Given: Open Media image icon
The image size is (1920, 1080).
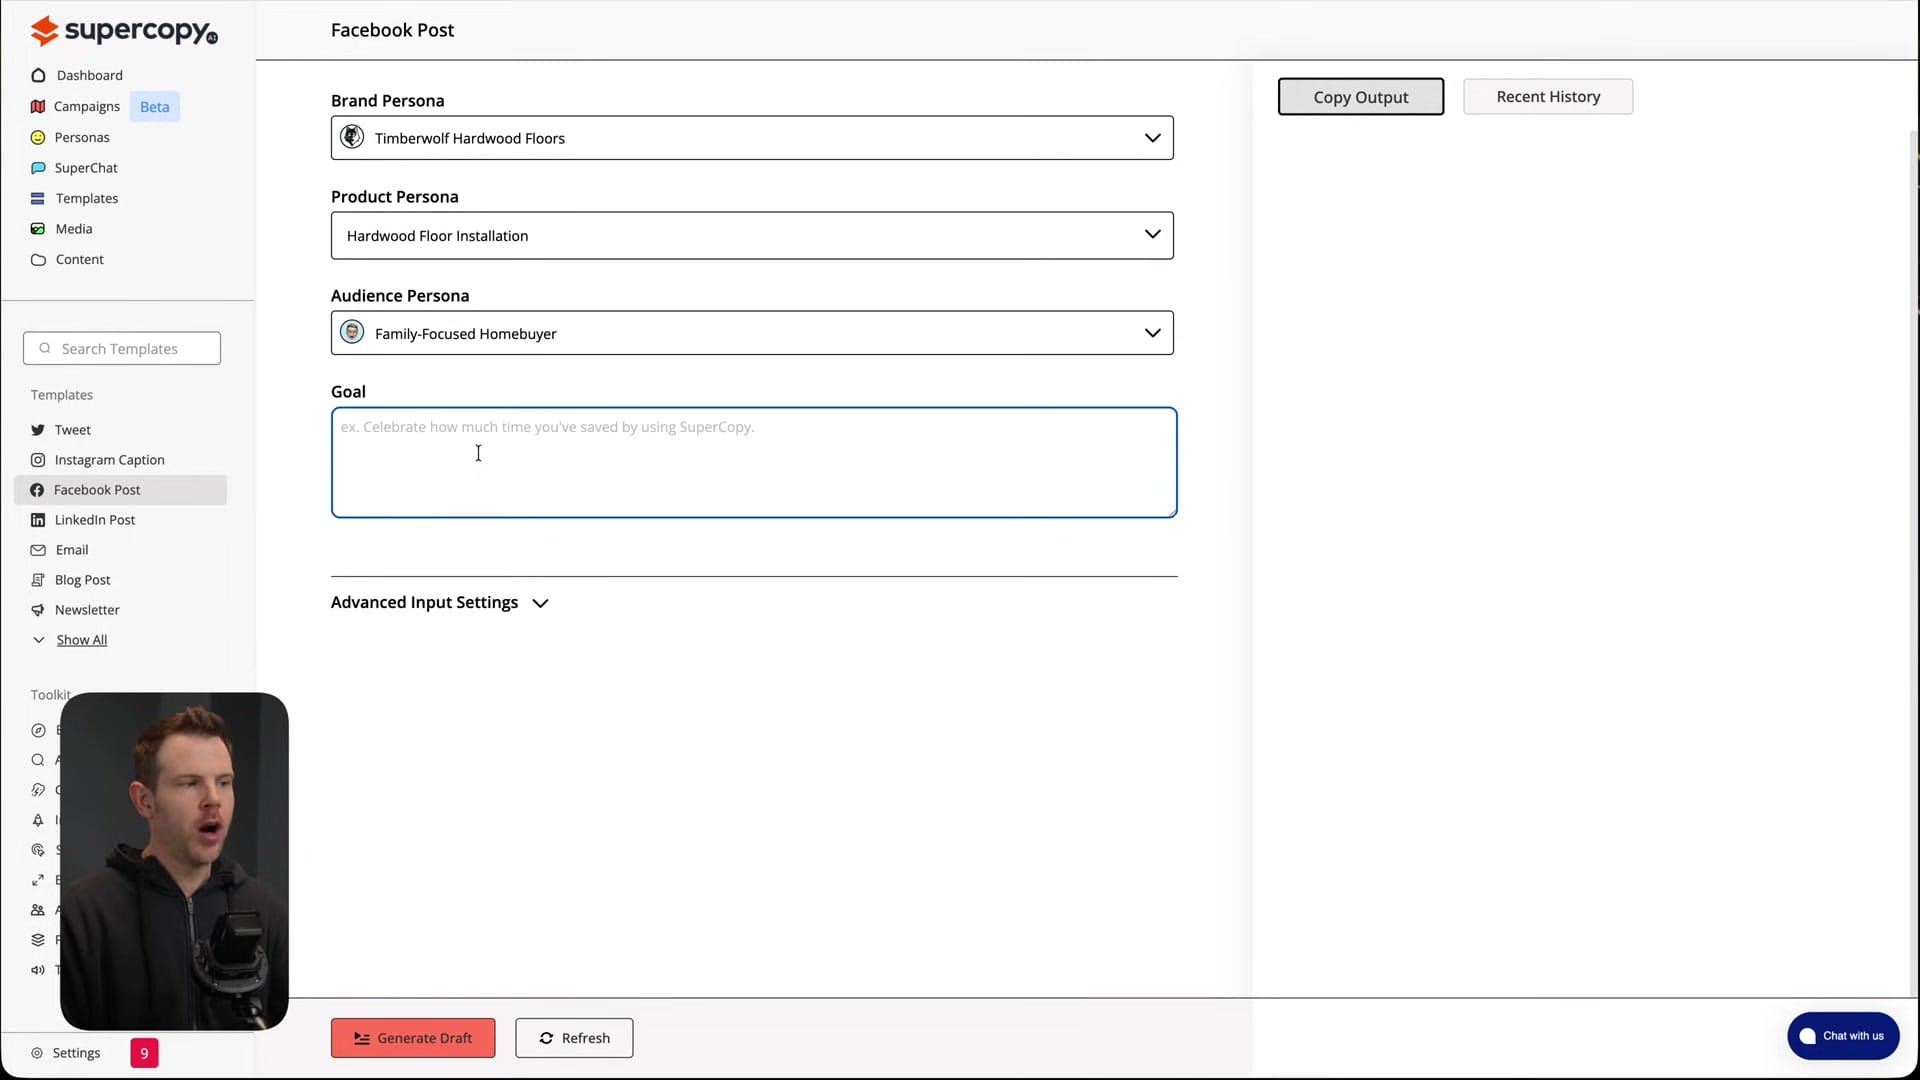Looking at the screenshot, I should pos(38,229).
